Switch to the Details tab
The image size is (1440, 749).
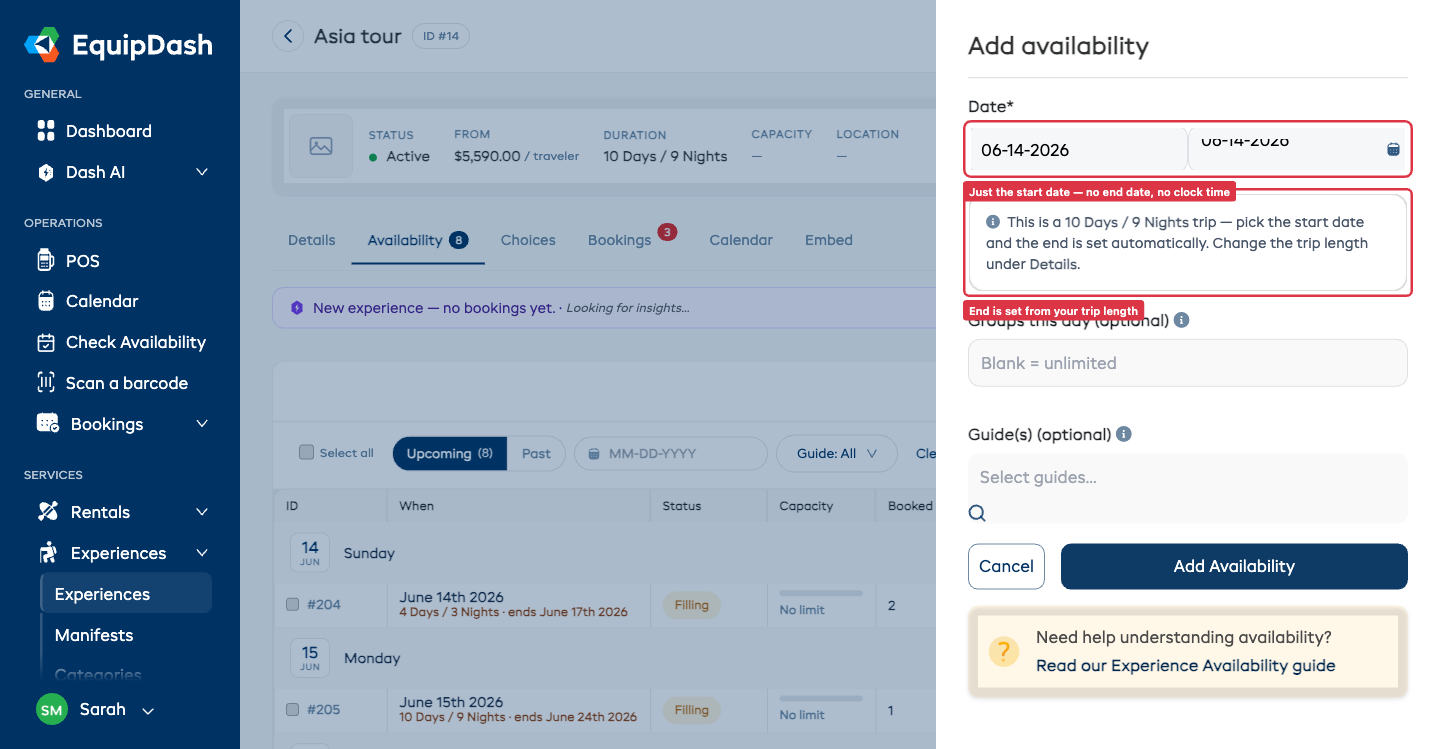(312, 240)
